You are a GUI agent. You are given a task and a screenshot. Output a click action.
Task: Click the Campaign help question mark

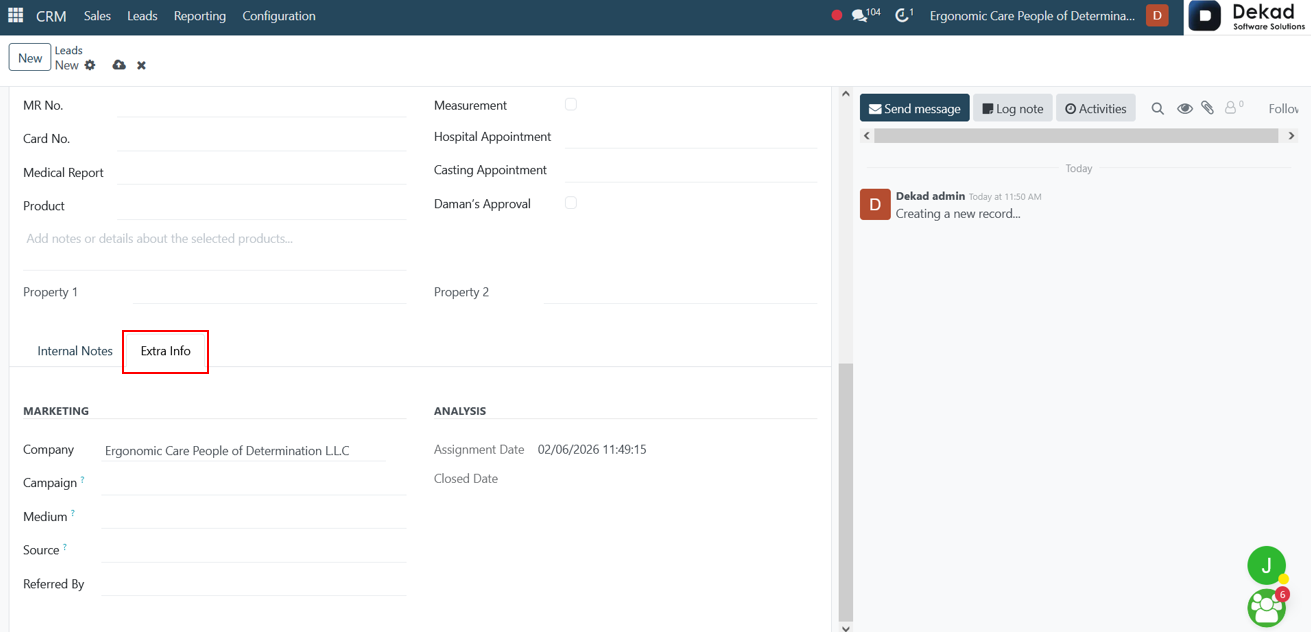click(82, 480)
